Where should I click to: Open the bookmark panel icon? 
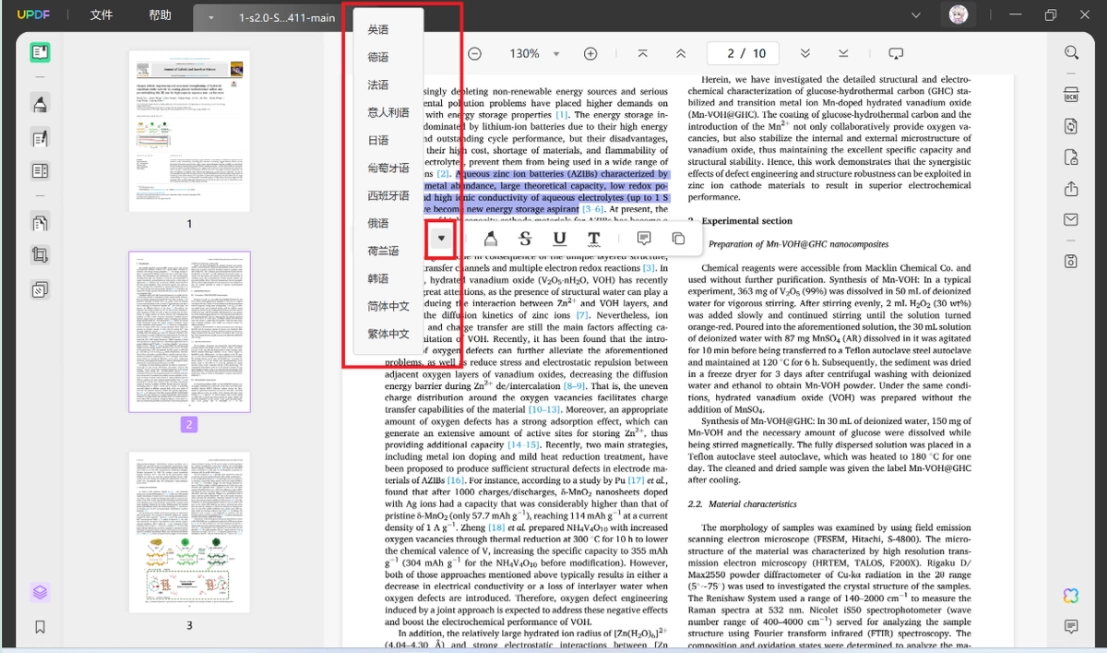click(x=40, y=627)
